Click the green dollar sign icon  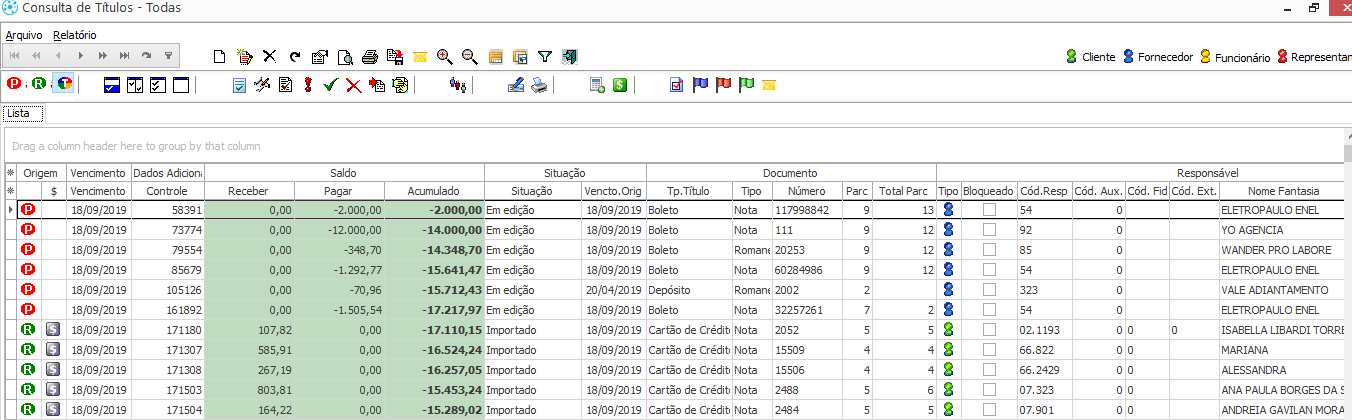(620, 85)
